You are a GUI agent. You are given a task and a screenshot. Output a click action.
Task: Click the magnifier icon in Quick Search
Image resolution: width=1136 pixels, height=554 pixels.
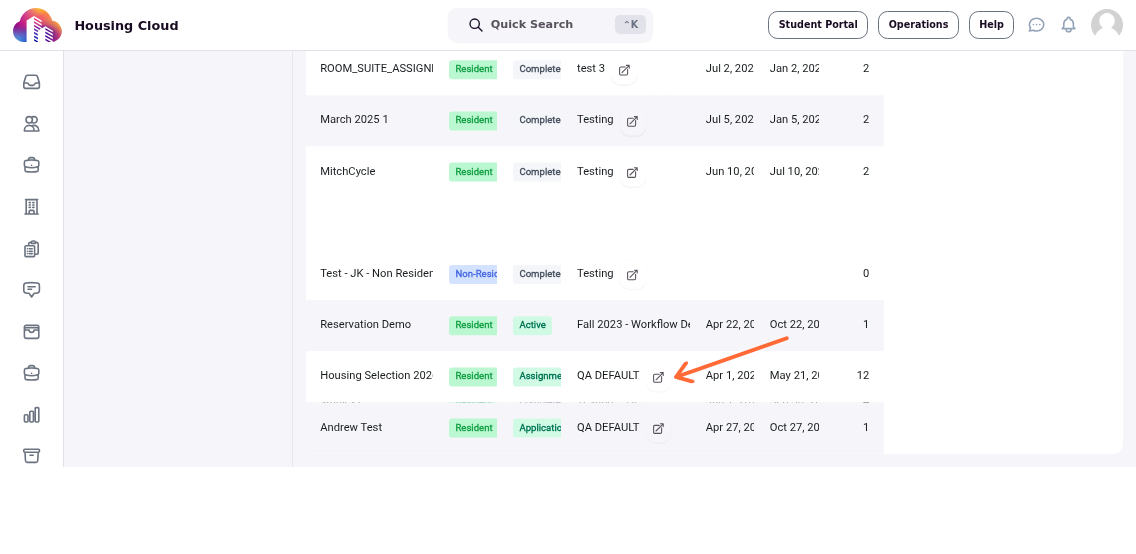(x=476, y=25)
